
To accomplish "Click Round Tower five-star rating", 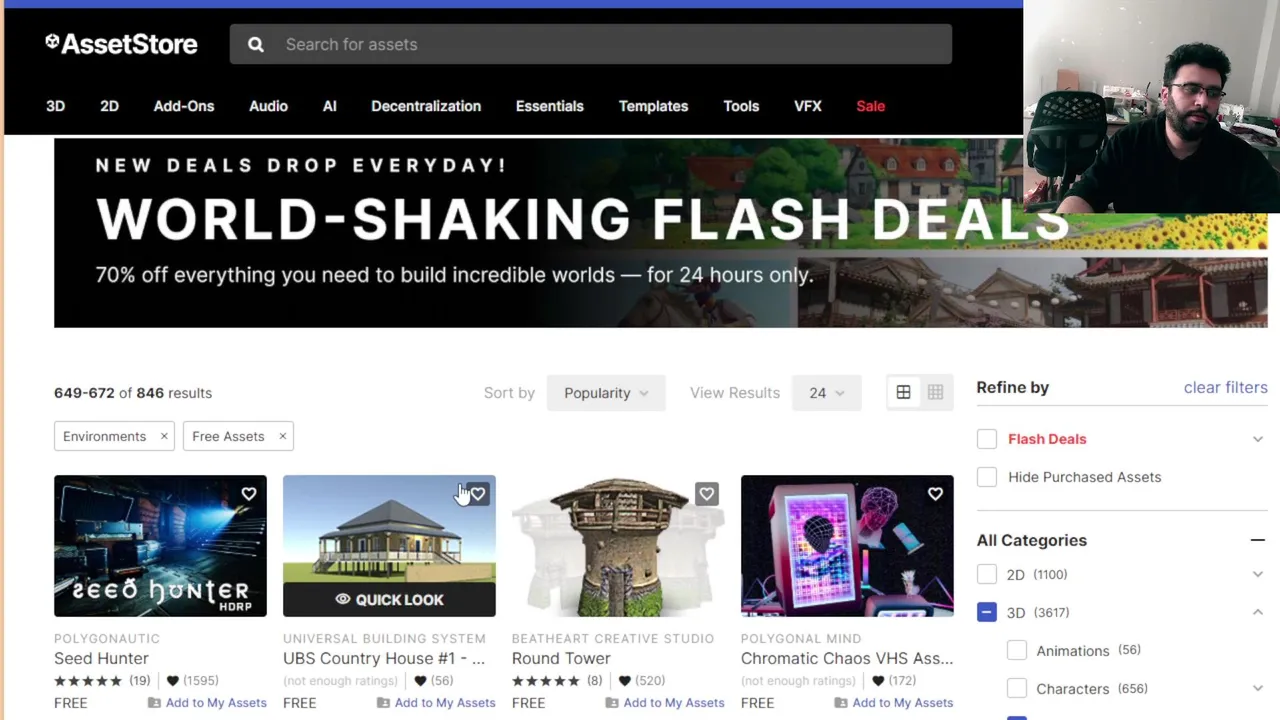I will [x=546, y=681].
